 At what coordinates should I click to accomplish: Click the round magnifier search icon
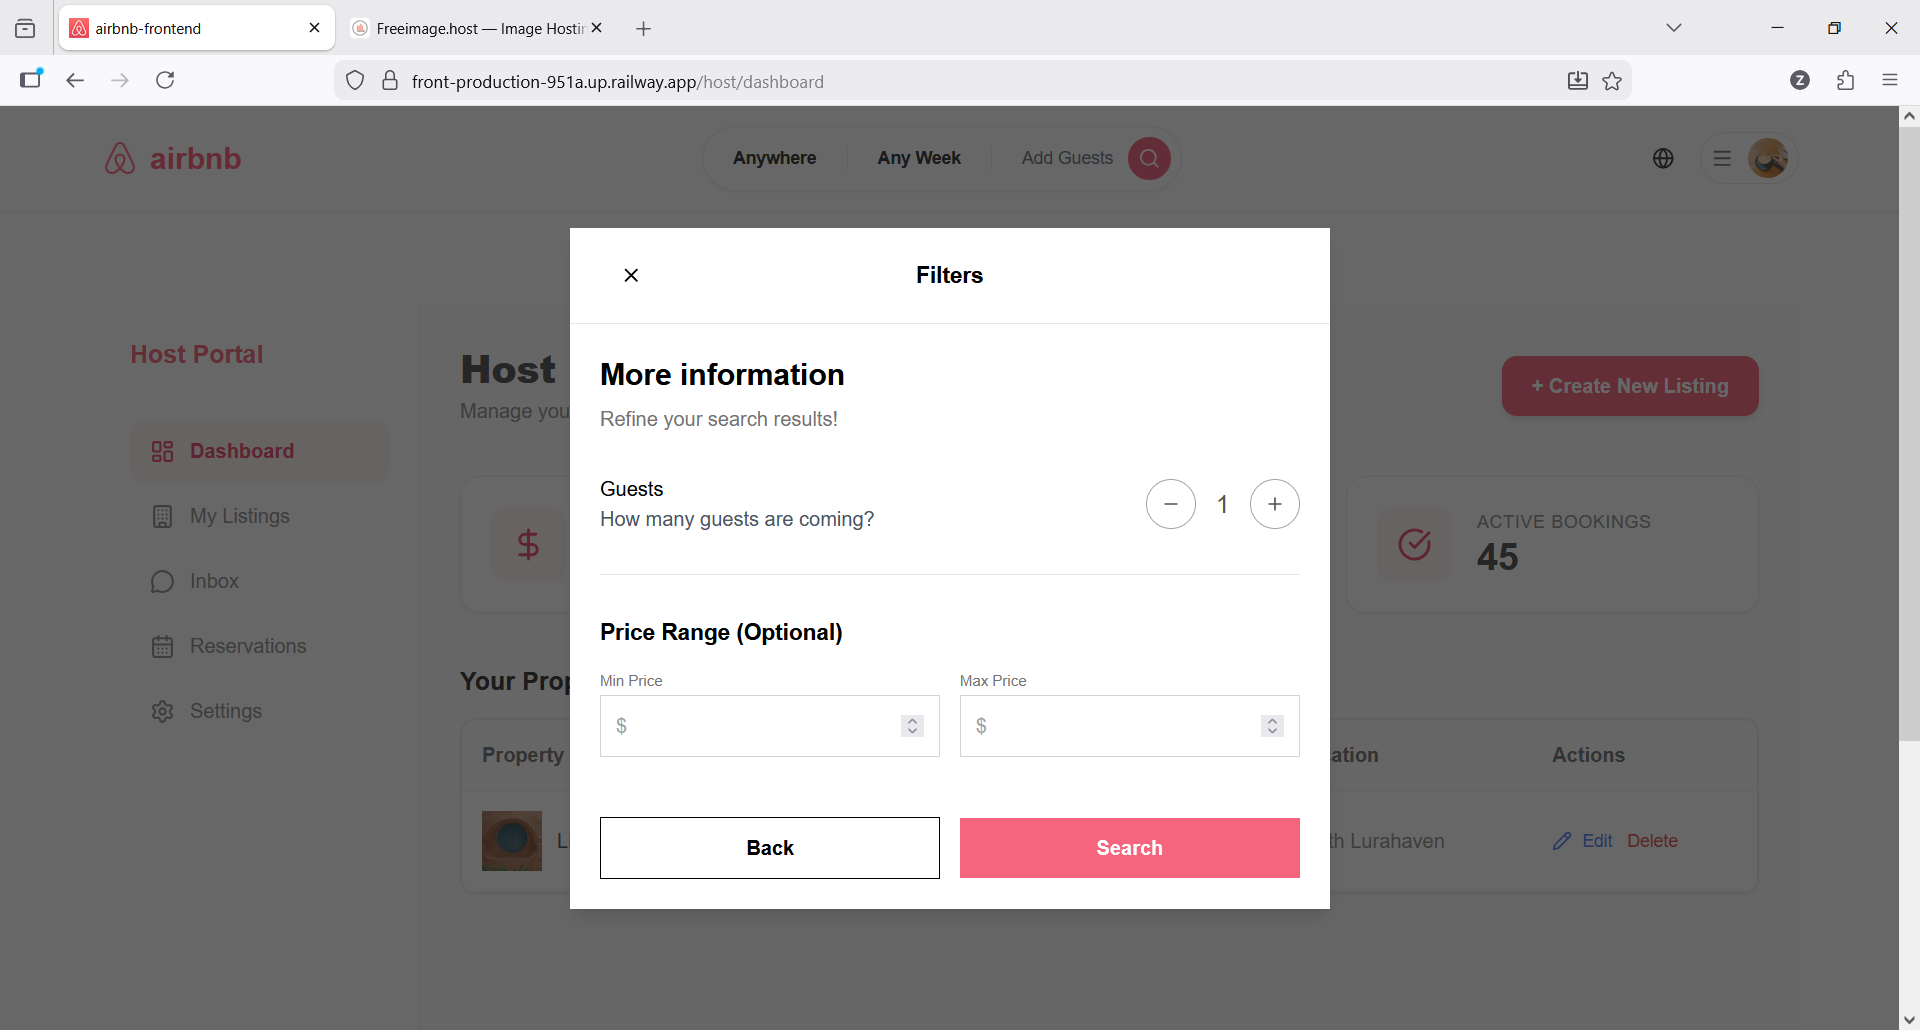pyautogui.click(x=1149, y=158)
